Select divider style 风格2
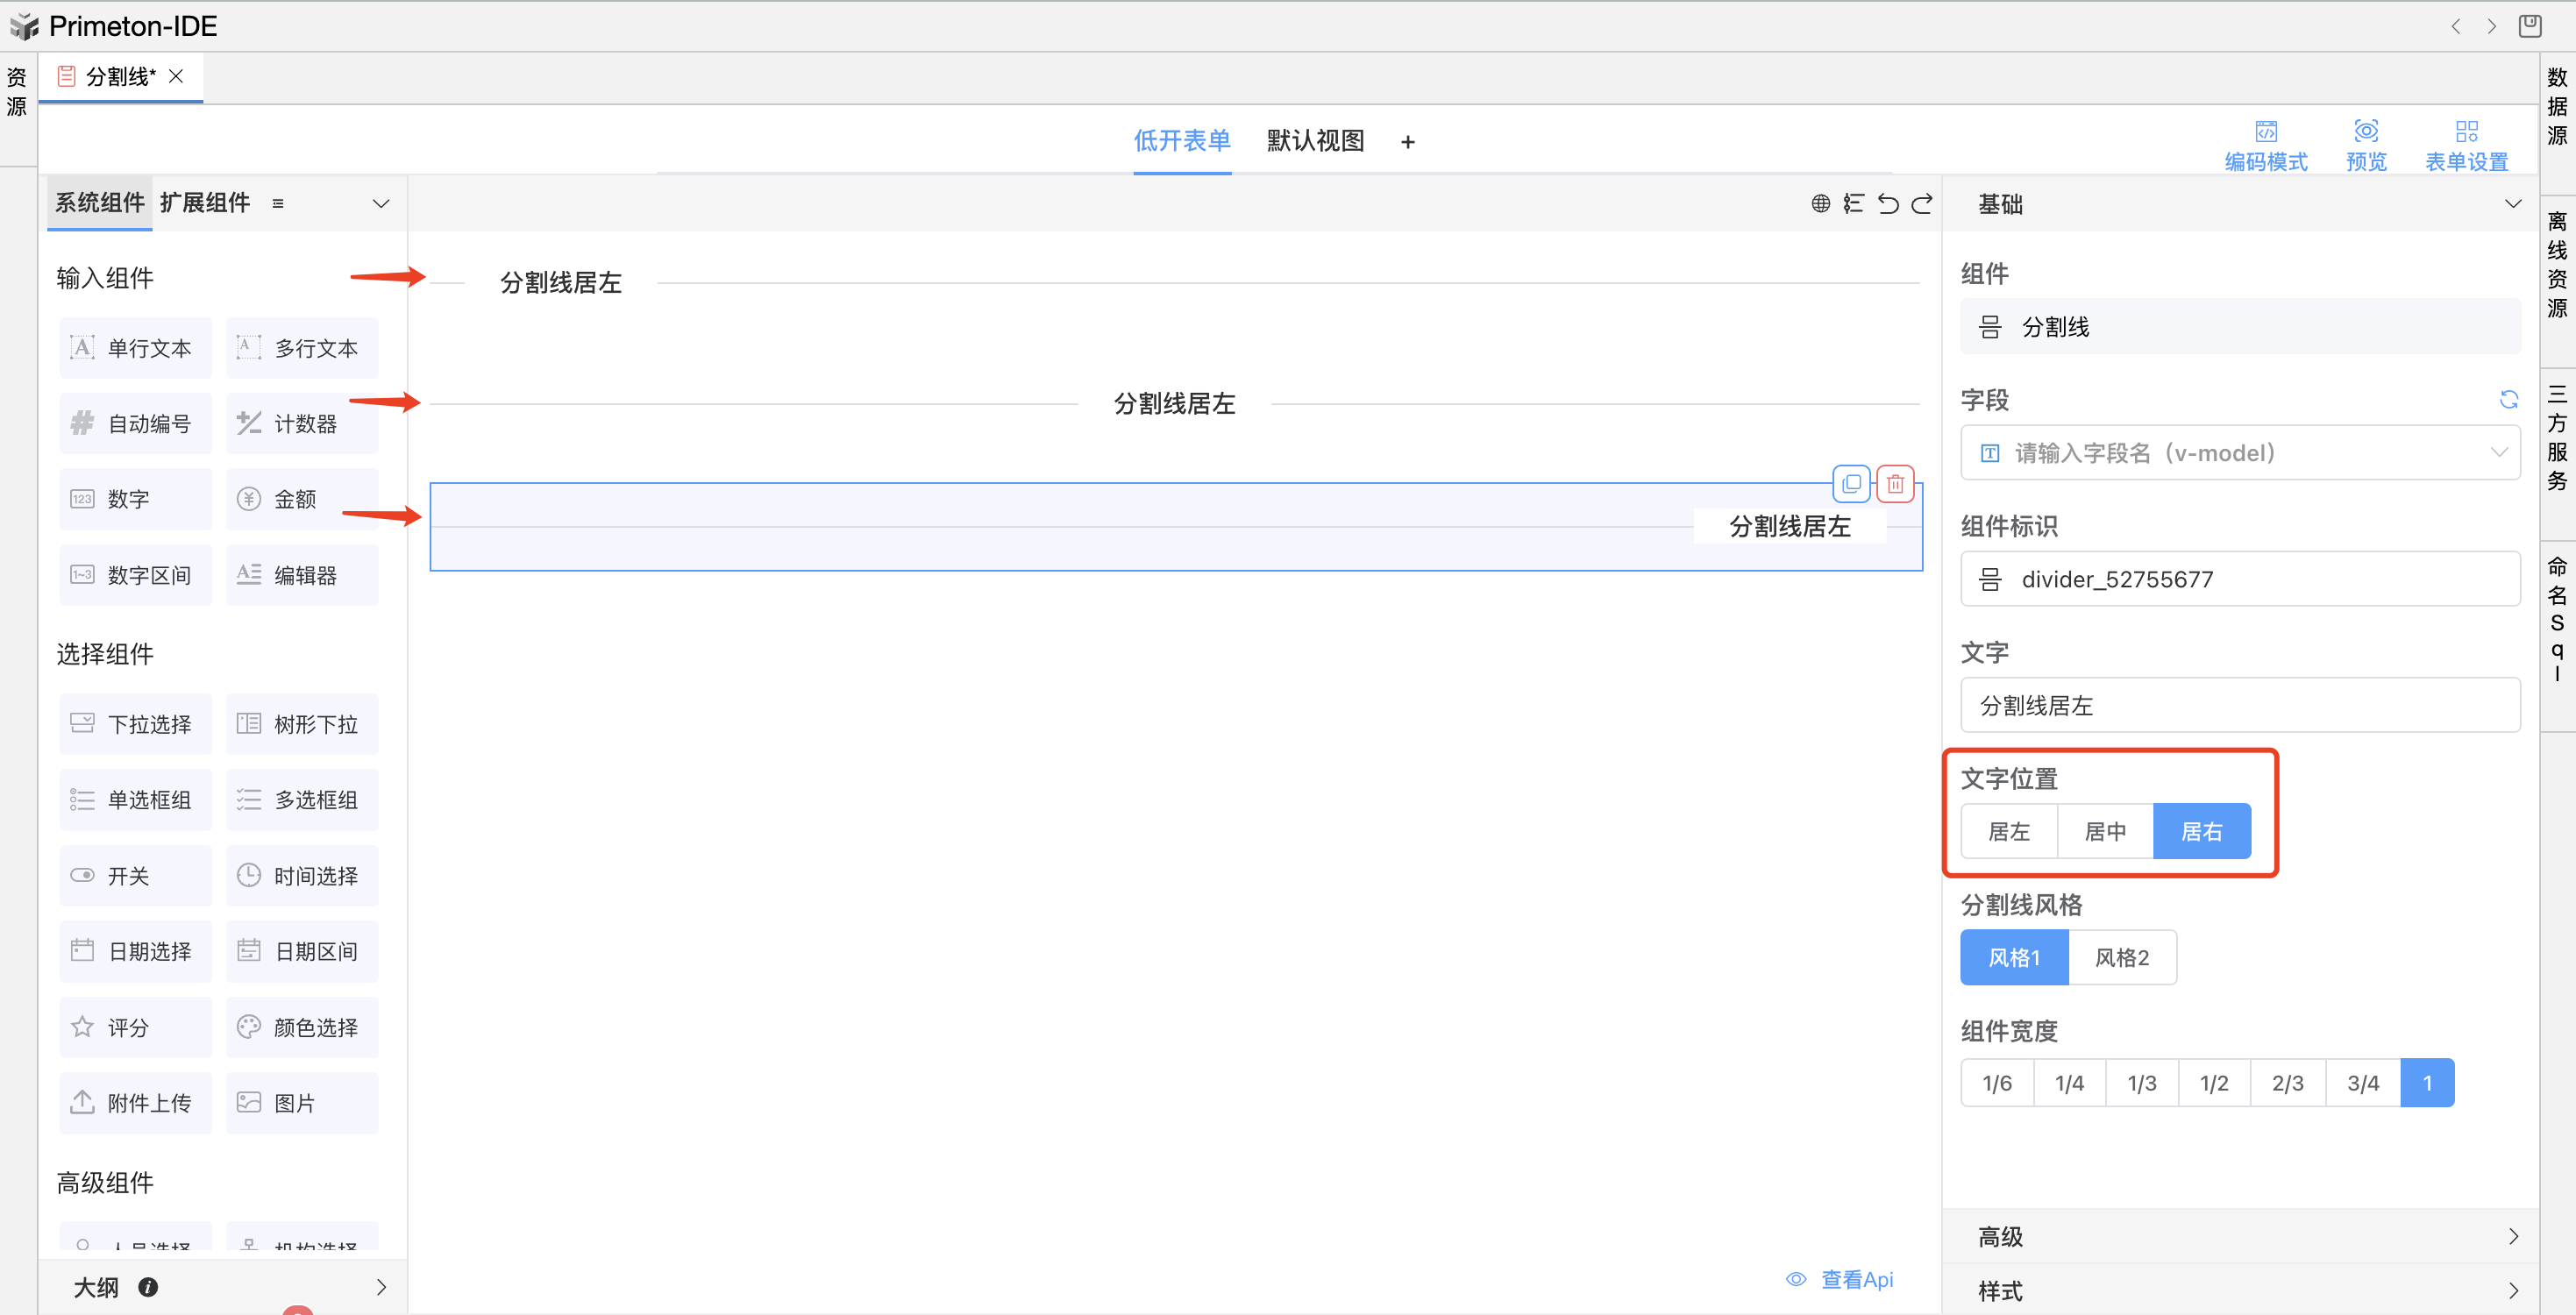 pyautogui.click(x=2121, y=957)
